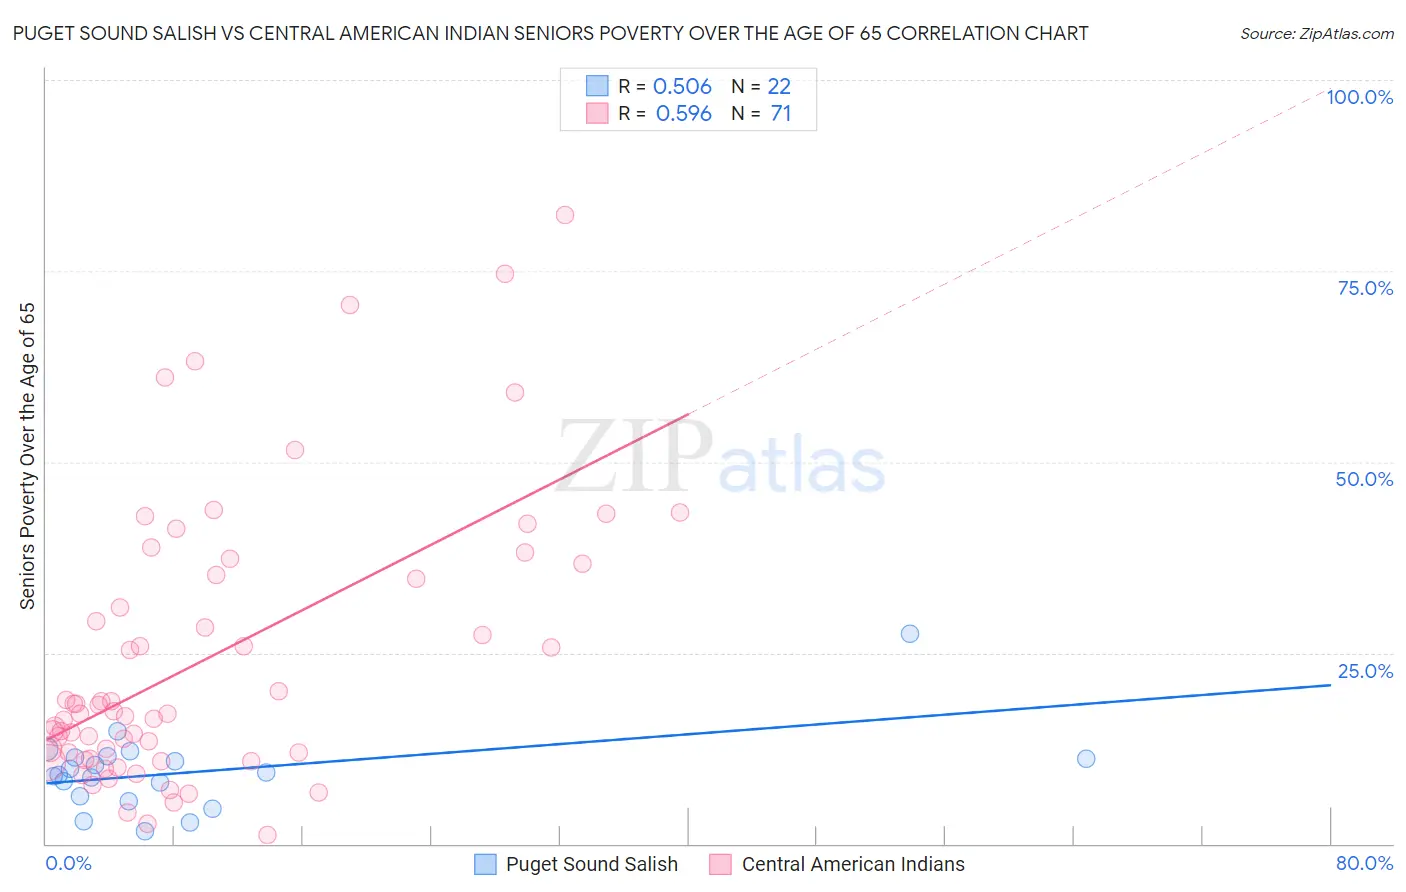Click the blue outlier point near 27%
The width and height of the screenshot is (1406, 892).
pos(910,634)
